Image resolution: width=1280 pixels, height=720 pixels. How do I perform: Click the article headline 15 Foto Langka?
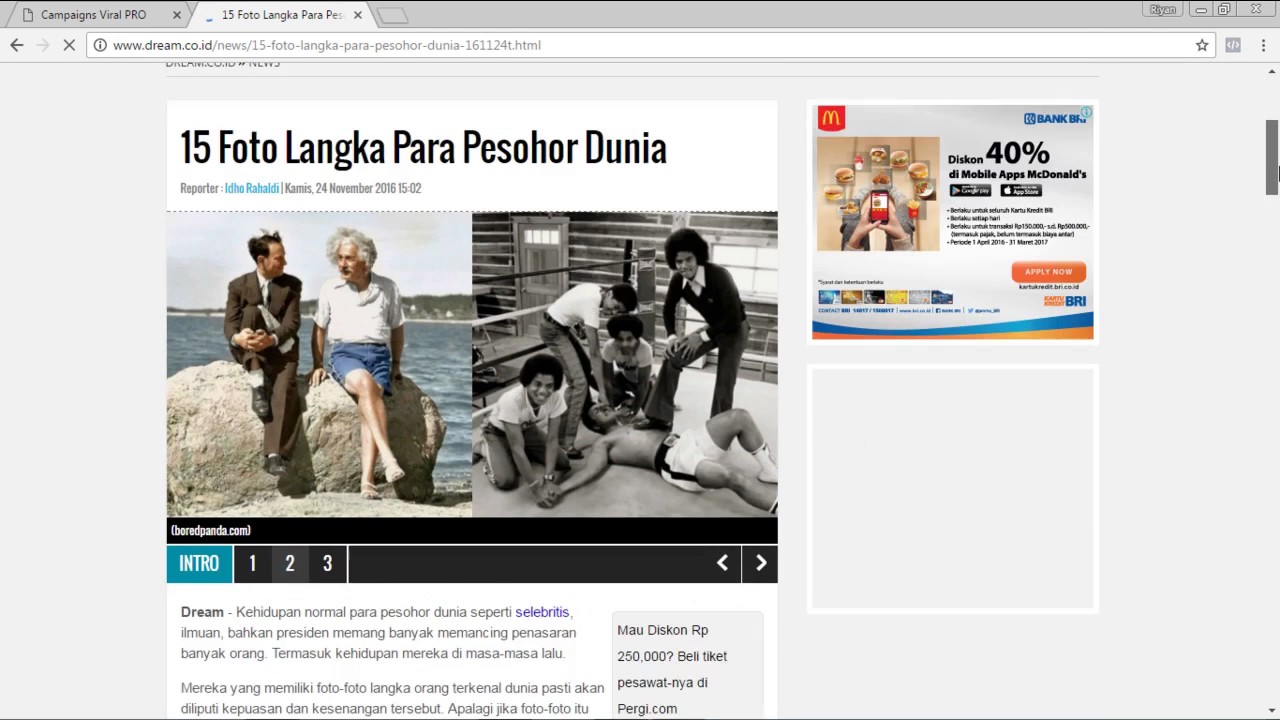pyautogui.click(x=423, y=148)
